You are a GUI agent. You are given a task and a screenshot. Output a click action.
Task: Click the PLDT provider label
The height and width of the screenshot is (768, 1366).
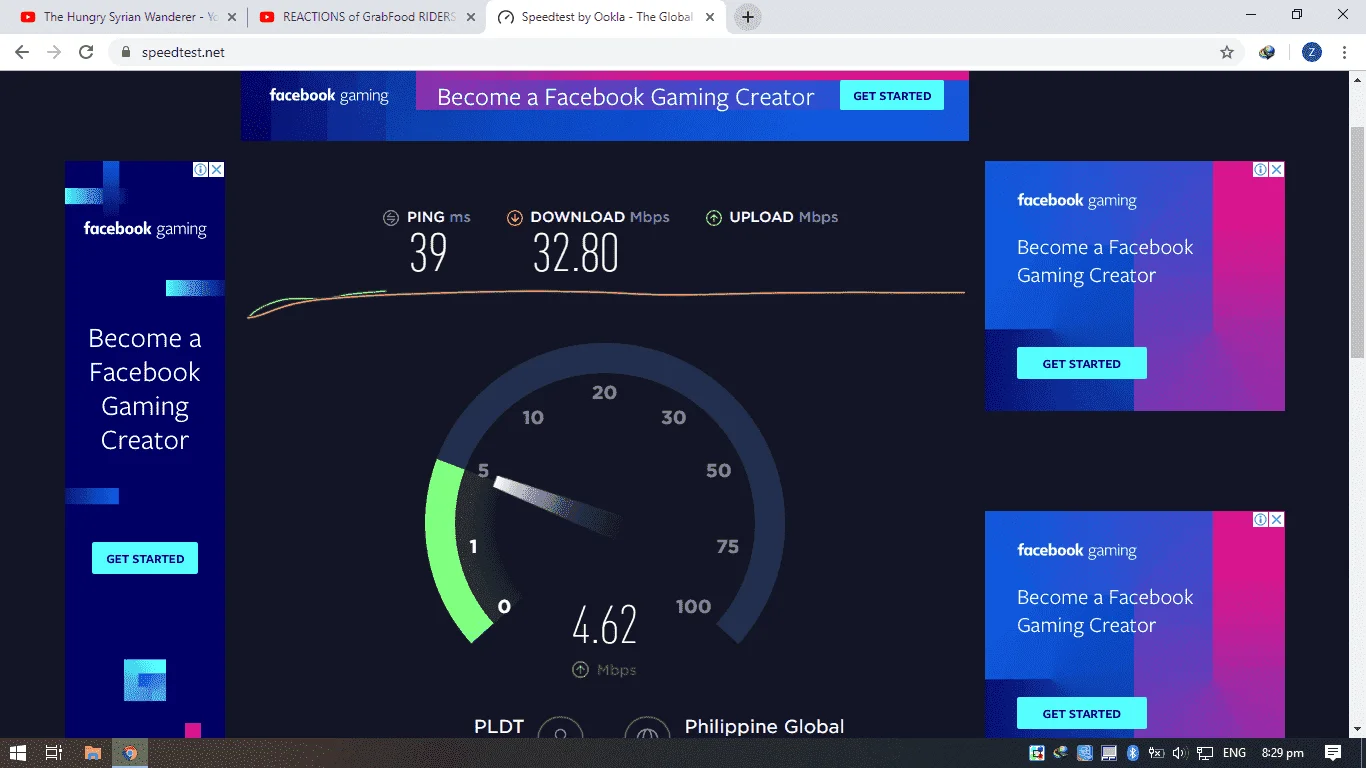coord(499,727)
